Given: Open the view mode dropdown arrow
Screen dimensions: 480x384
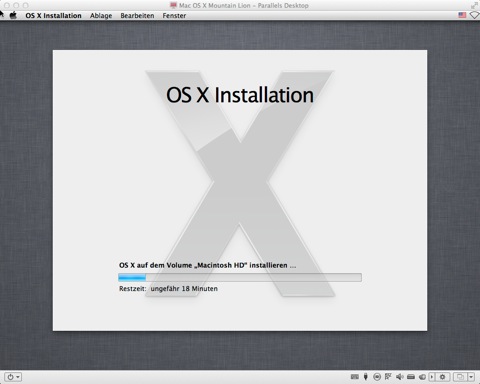Looking at the screenshot, I should [471, 377].
